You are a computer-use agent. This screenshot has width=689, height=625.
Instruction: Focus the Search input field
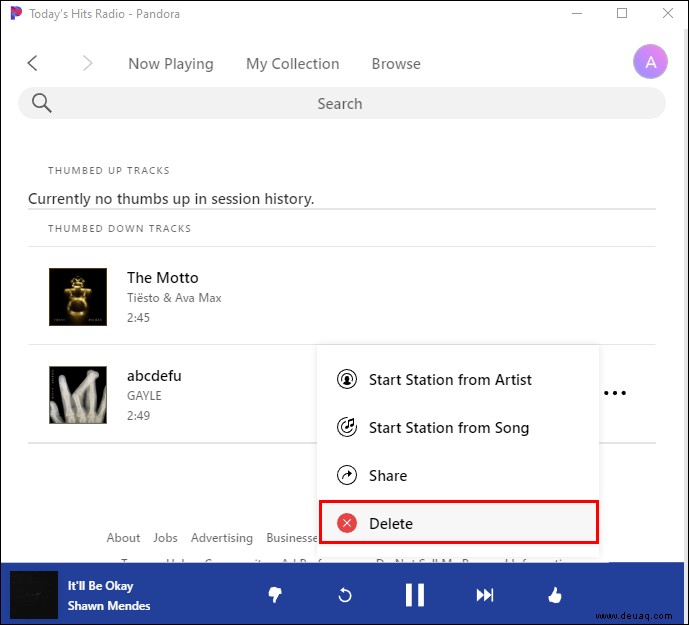pyautogui.click(x=342, y=103)
